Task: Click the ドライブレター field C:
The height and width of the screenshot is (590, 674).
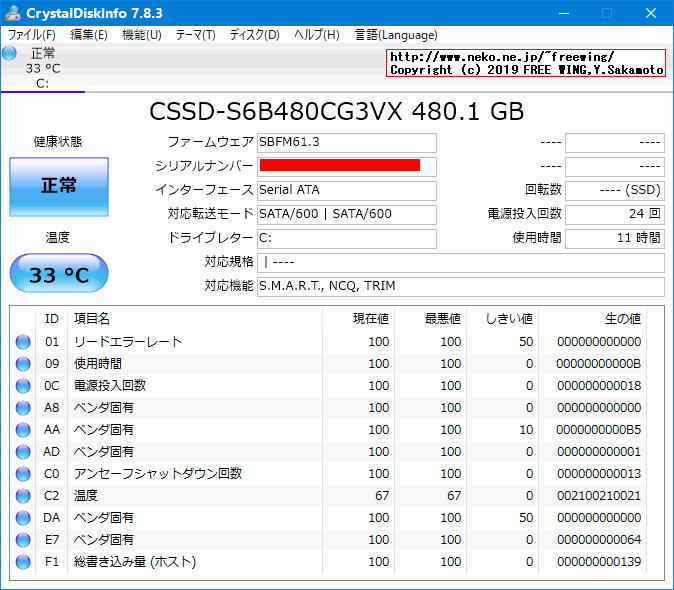Action: coord(347,238)
